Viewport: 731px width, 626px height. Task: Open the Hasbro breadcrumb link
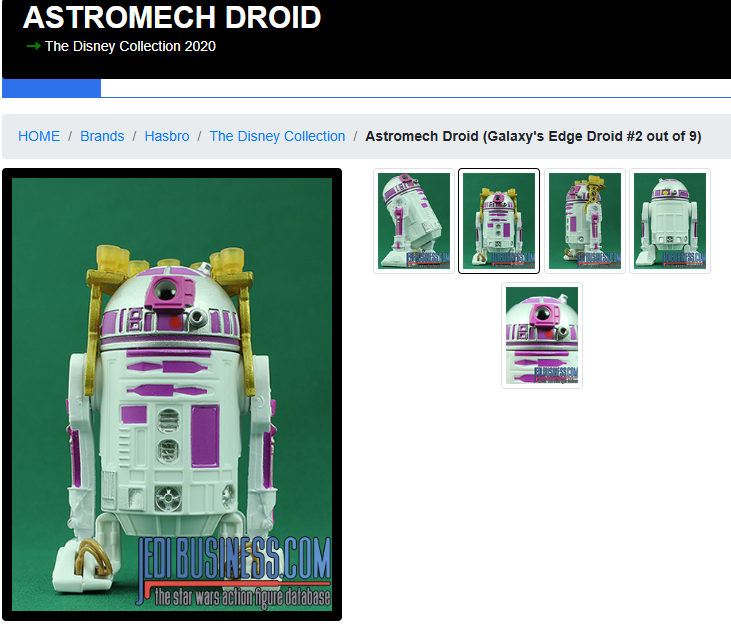click(x=167, y=136)
